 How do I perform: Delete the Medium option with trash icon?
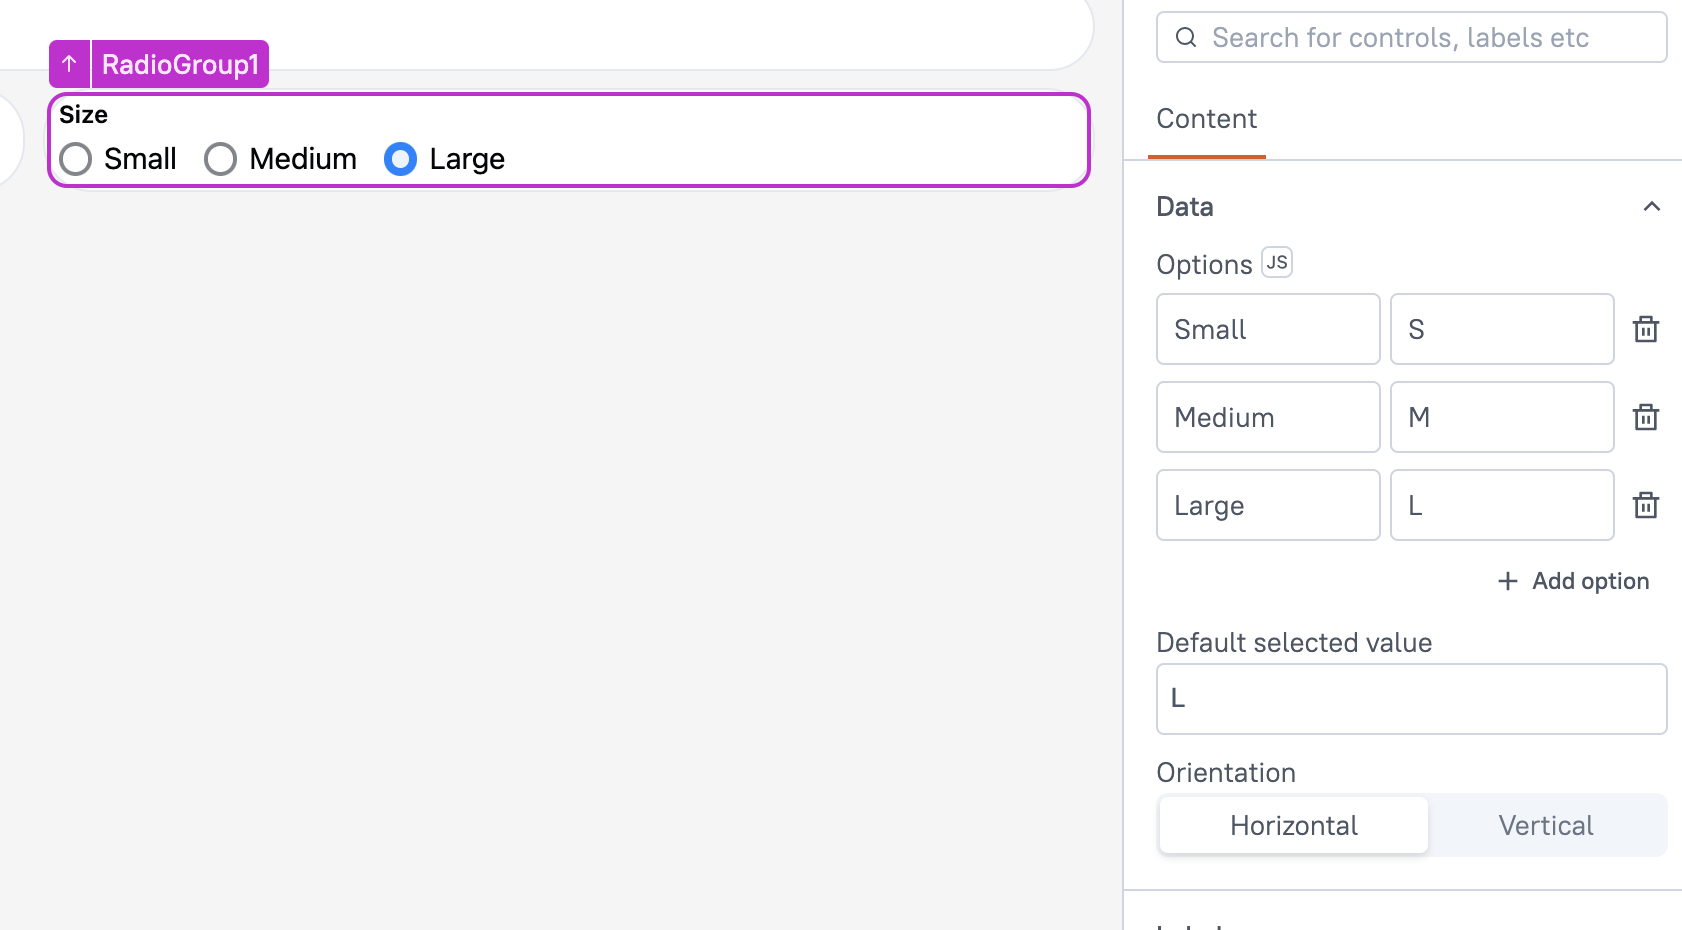(x=1645, y=417)
